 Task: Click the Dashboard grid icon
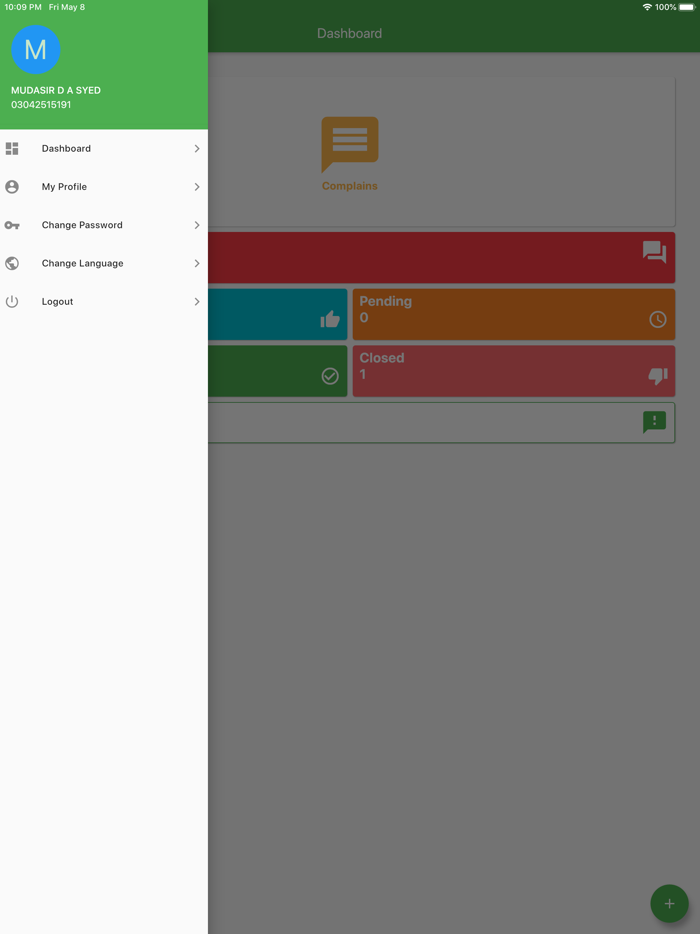pyautogui.click(x=12, y=148)
